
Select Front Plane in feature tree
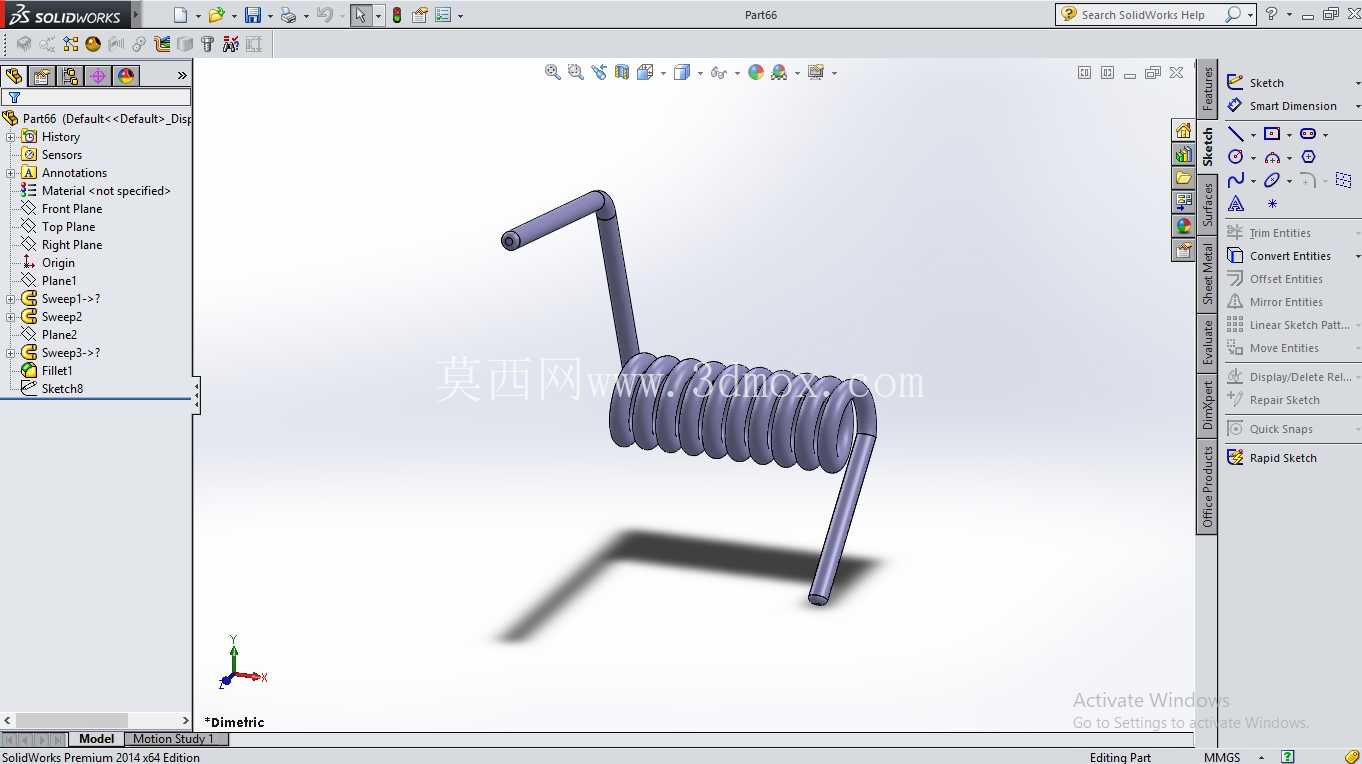[x=72, y=209]
